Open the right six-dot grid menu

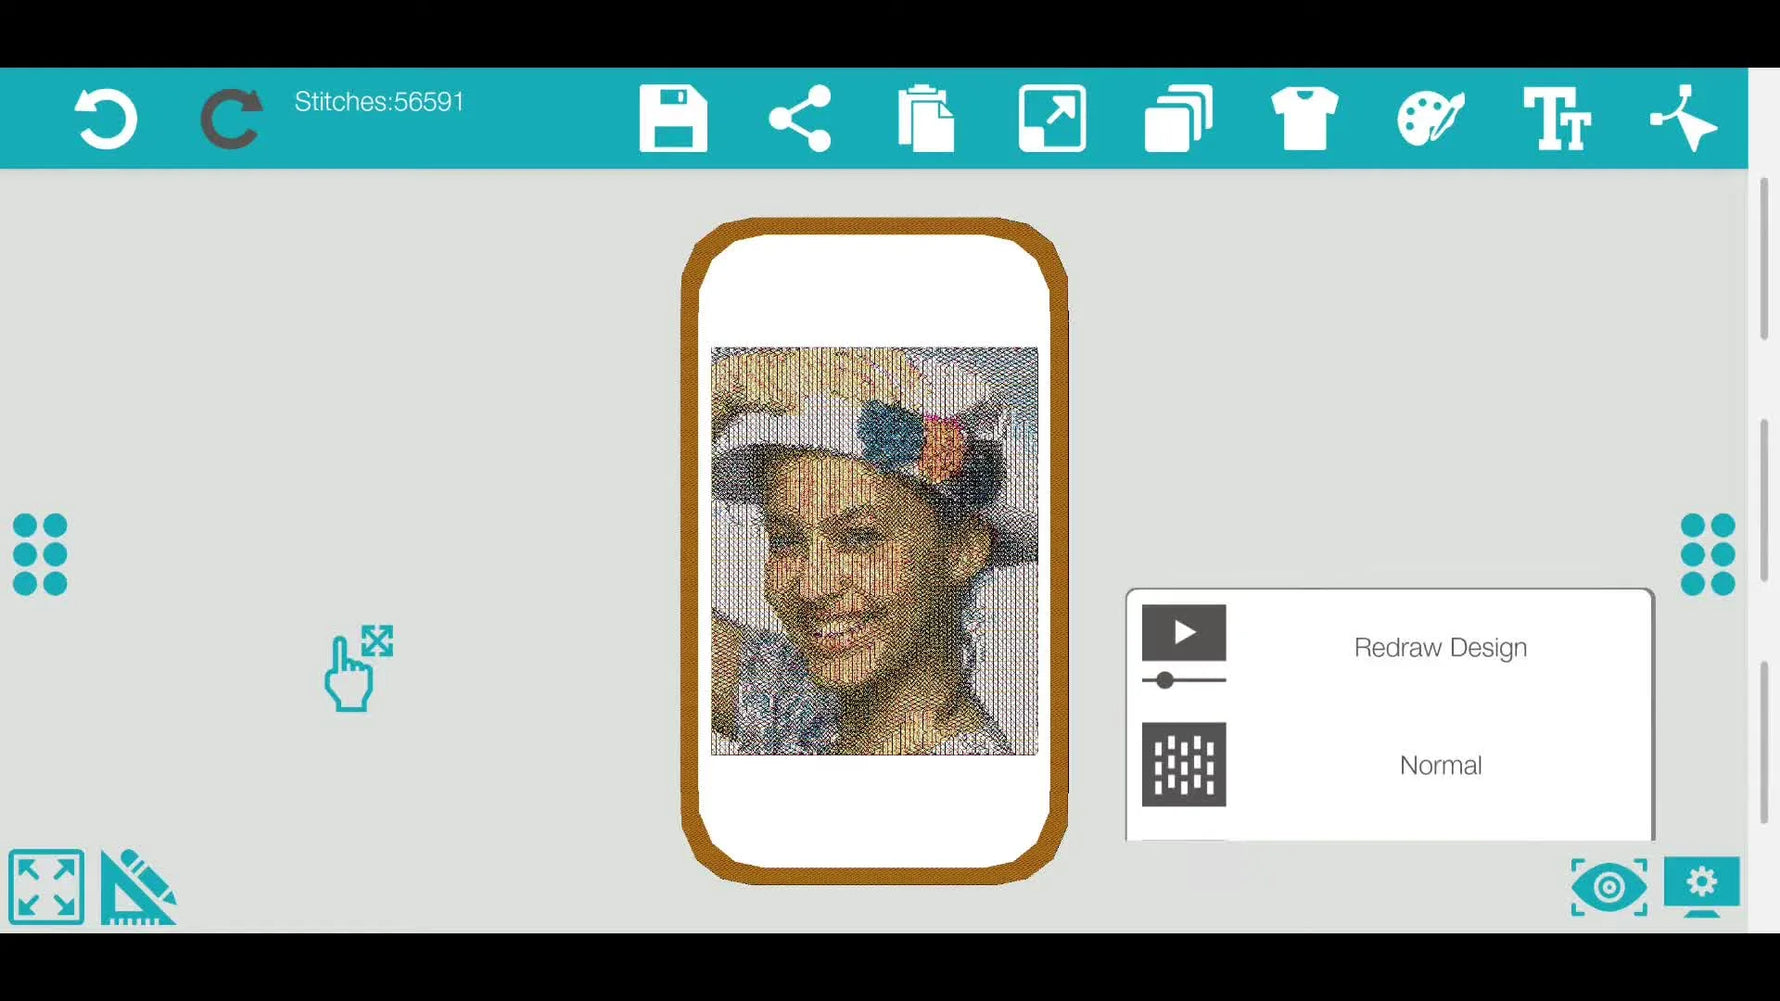tap(1708, 555)
